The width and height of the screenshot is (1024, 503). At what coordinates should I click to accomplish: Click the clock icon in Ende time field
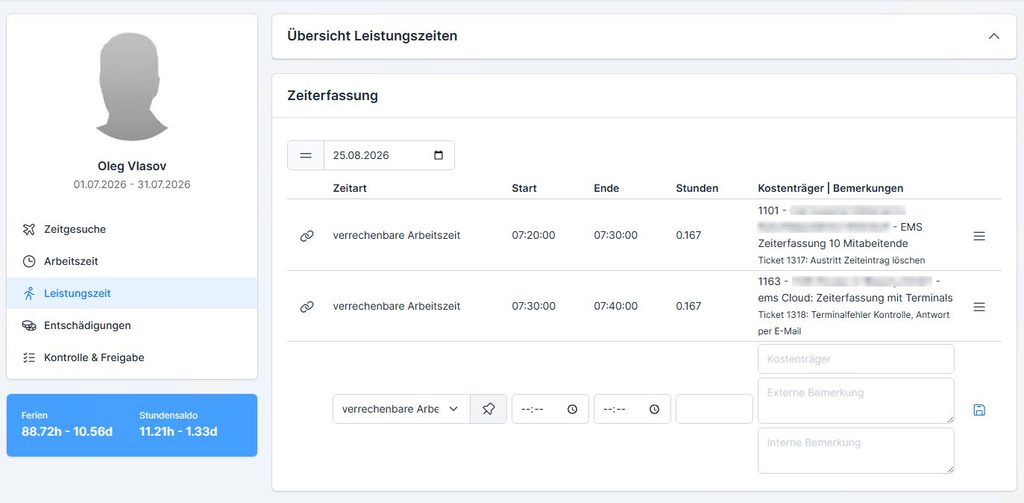(654, 409)
